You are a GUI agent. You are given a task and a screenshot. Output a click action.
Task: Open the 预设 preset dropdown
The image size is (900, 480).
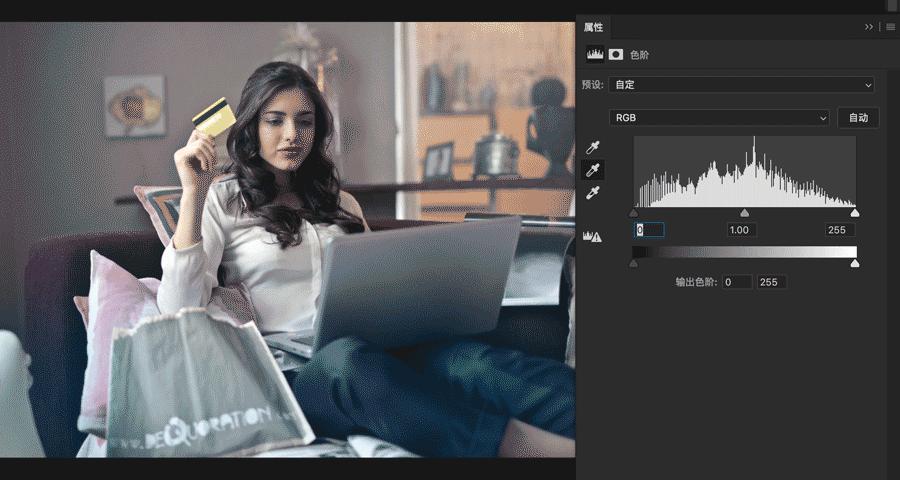[x=741, y=85]
